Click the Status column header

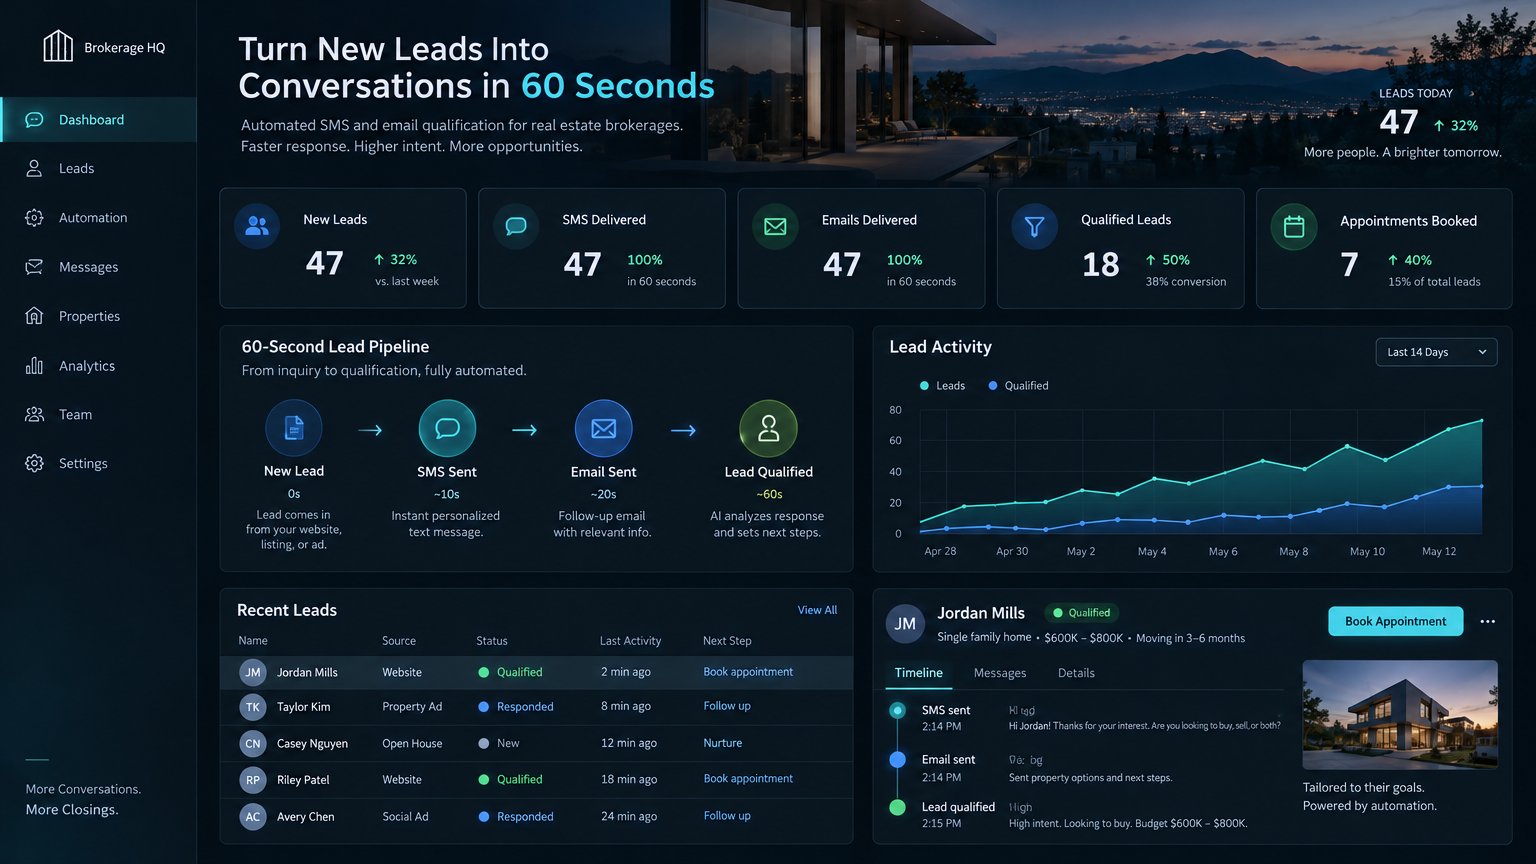point(492,641)
